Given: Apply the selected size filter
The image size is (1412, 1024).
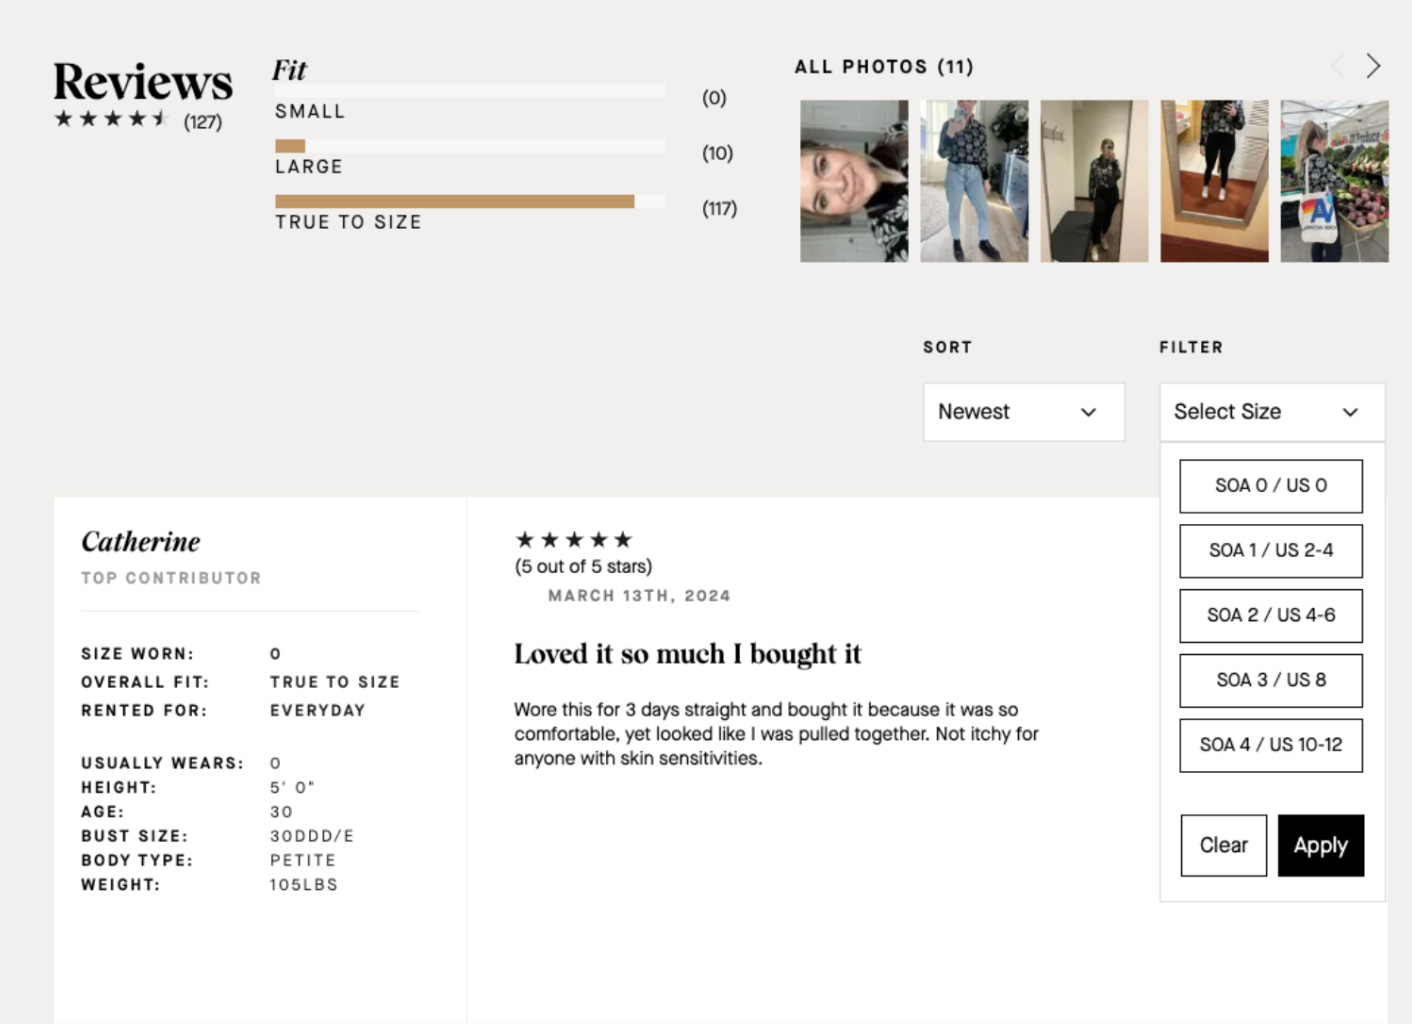Looking at the screenshot, I should tap(1320, 845).
